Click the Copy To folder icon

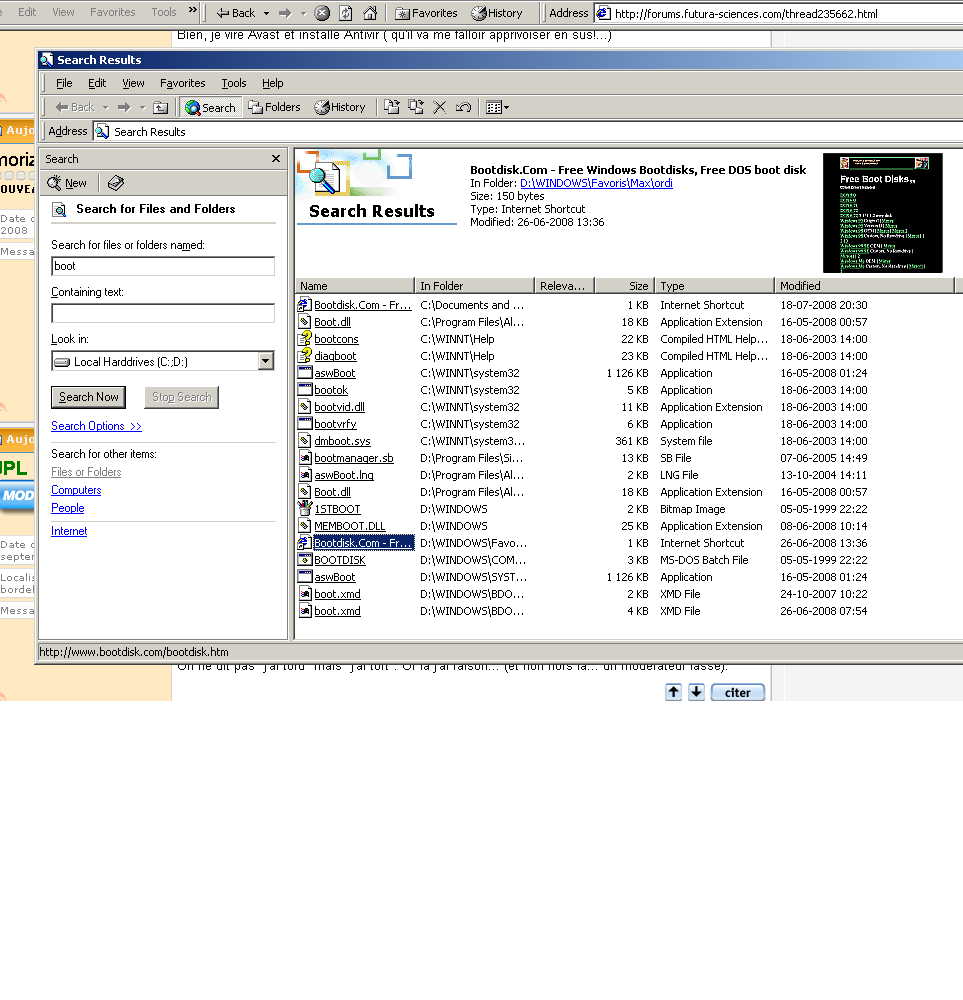[x=416, y=107]
